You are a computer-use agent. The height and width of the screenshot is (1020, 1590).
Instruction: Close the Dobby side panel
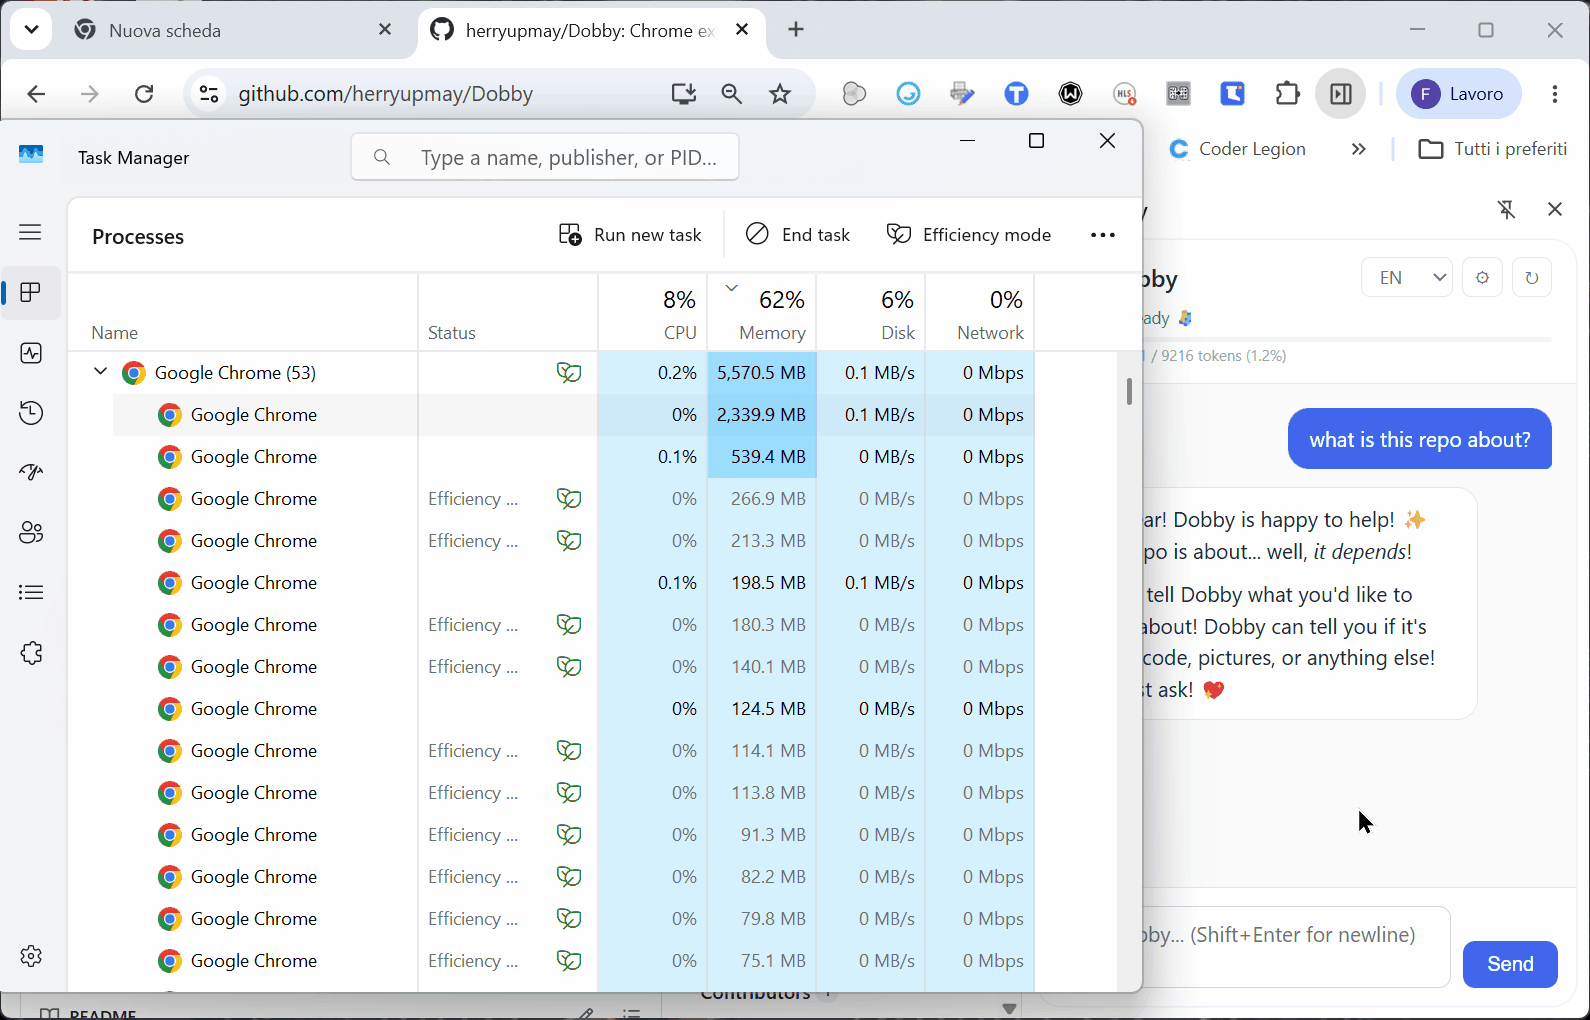tap(1555, 209)
